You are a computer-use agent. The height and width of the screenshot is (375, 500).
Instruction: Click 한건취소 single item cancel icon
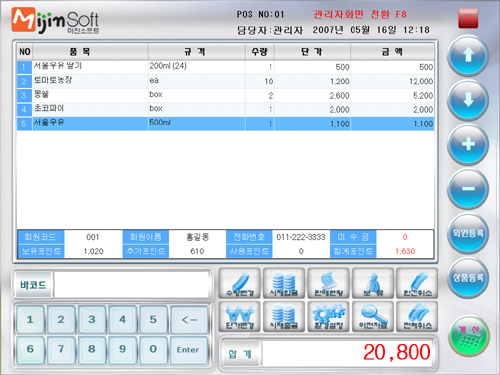pos(417,283)
